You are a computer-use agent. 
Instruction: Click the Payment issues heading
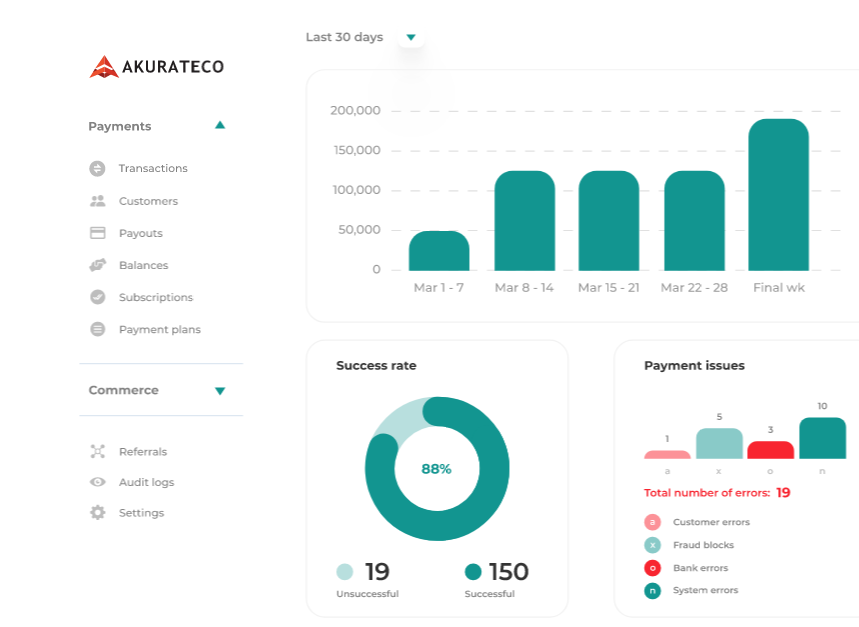click(694, 366)
